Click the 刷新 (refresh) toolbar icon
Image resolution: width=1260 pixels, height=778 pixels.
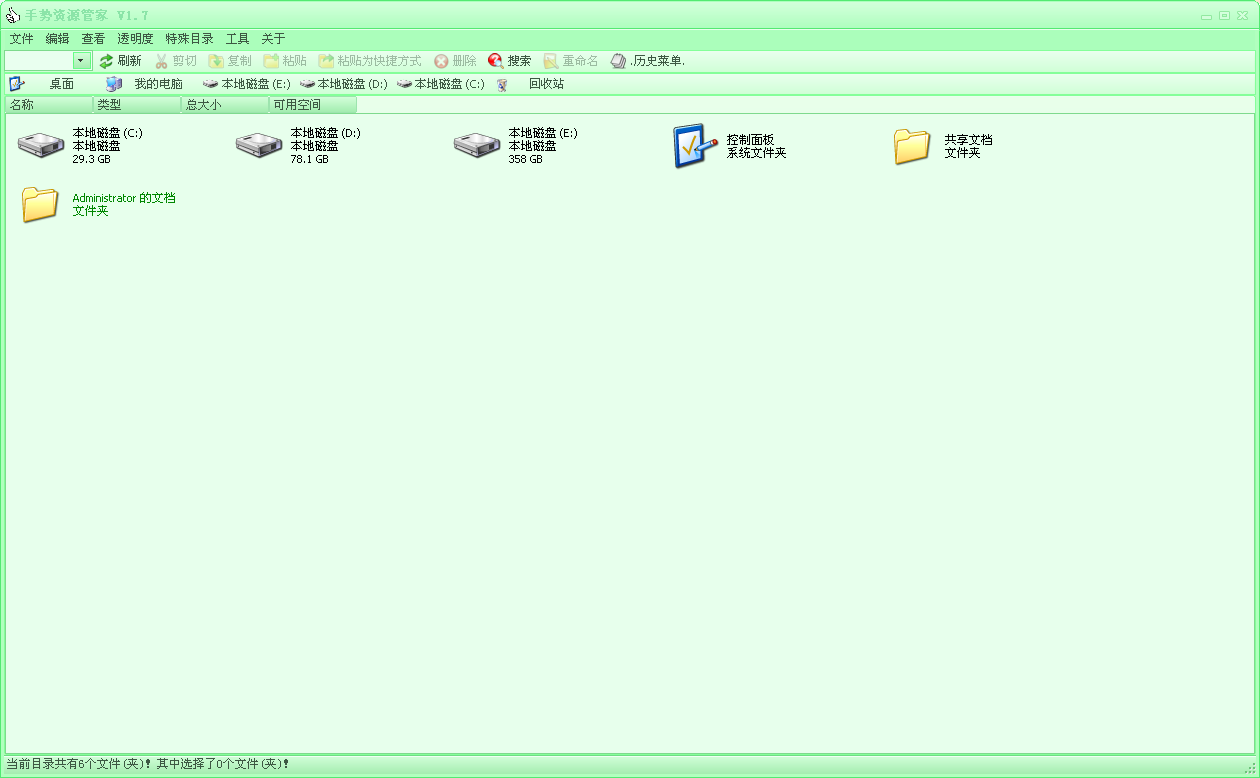coord(106,61)
